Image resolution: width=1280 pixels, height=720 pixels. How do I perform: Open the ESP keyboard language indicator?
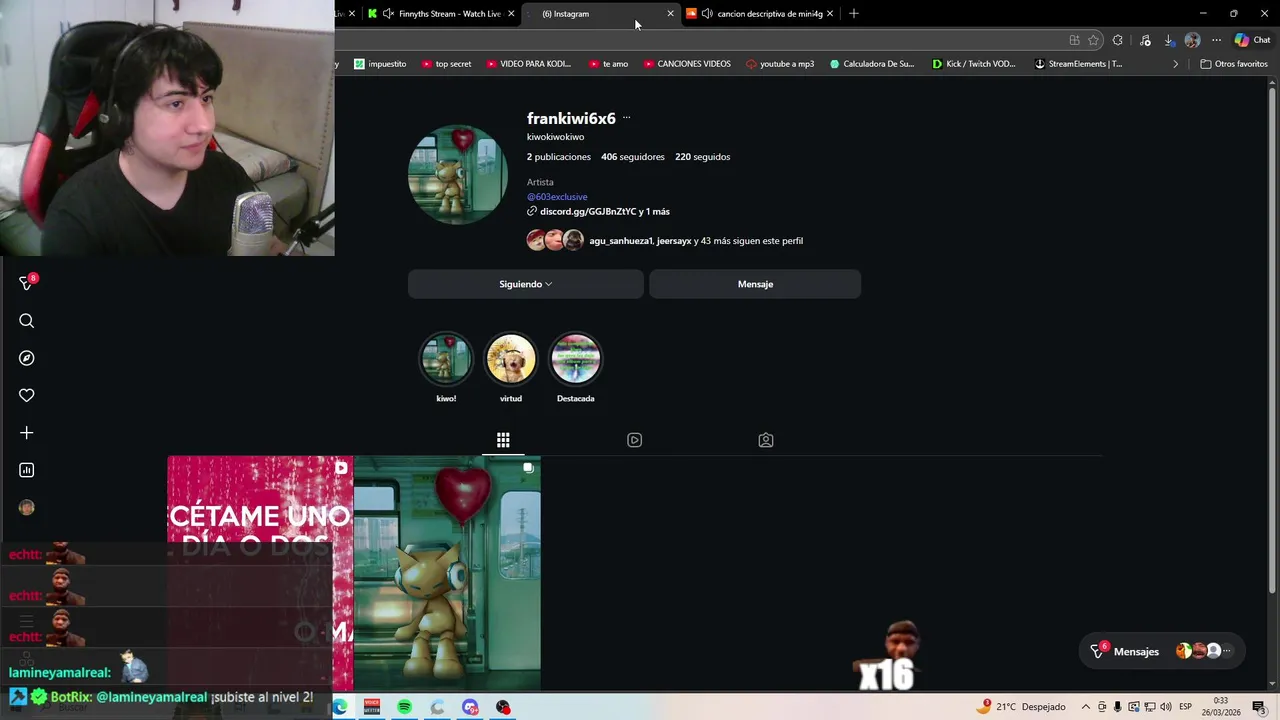pos(1185,707)
